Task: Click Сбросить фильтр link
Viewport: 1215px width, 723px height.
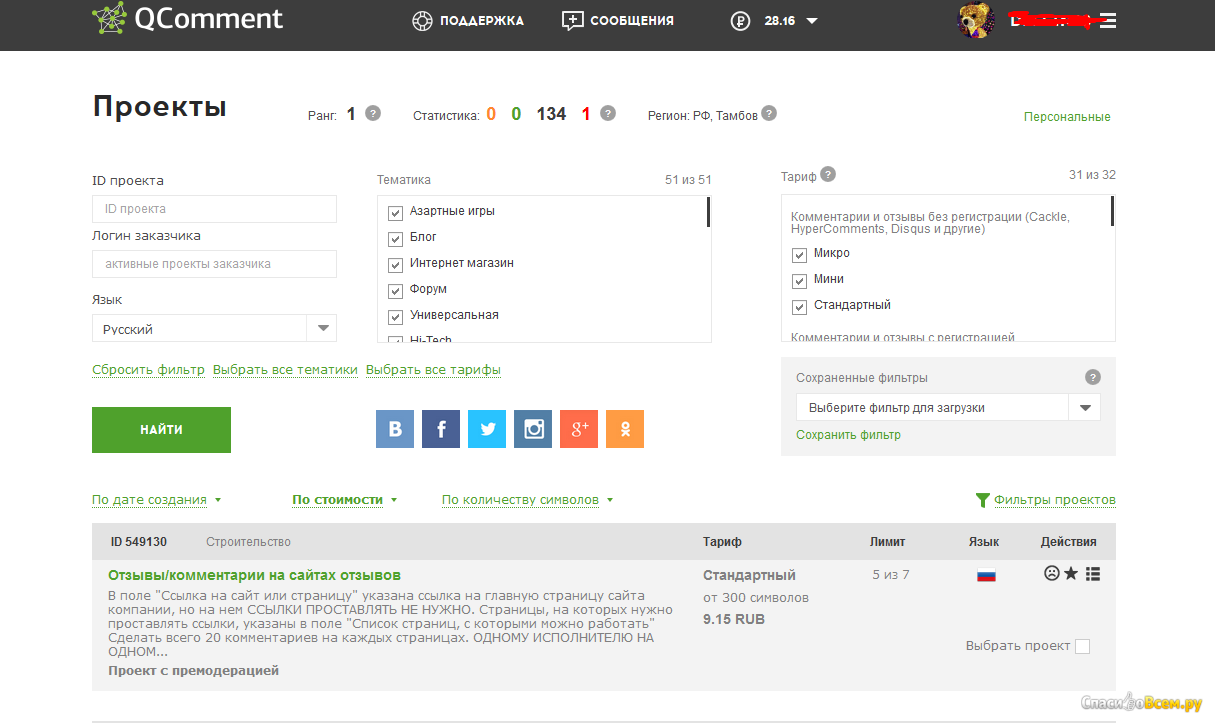Action: 148,369
